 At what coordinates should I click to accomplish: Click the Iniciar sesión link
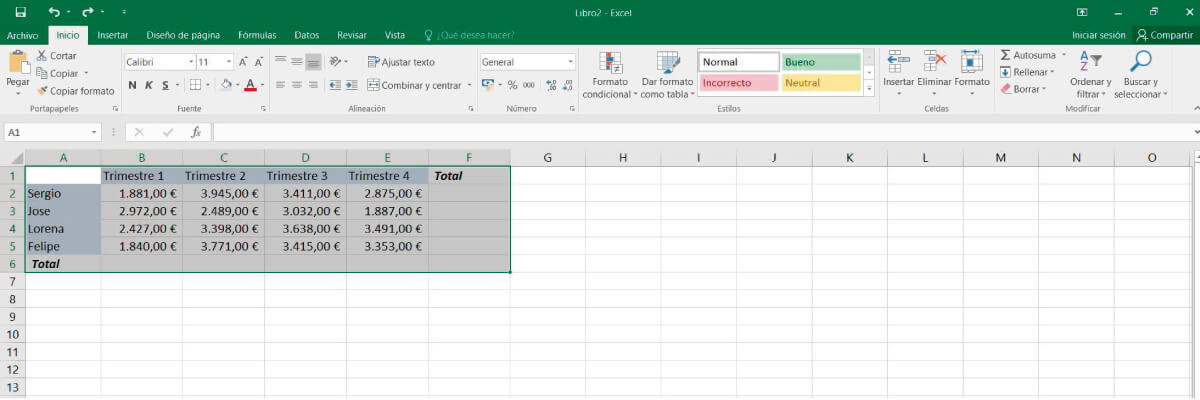click(x=1098, y=35)
